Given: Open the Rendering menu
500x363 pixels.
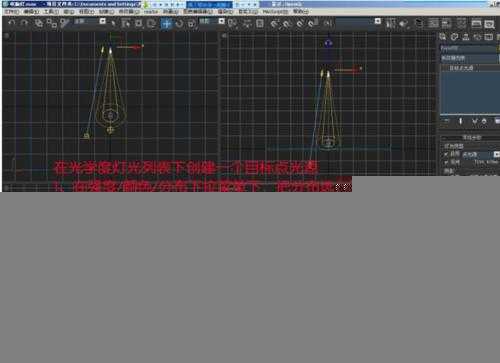Looking at the screenshot, I should pos(226,12).
